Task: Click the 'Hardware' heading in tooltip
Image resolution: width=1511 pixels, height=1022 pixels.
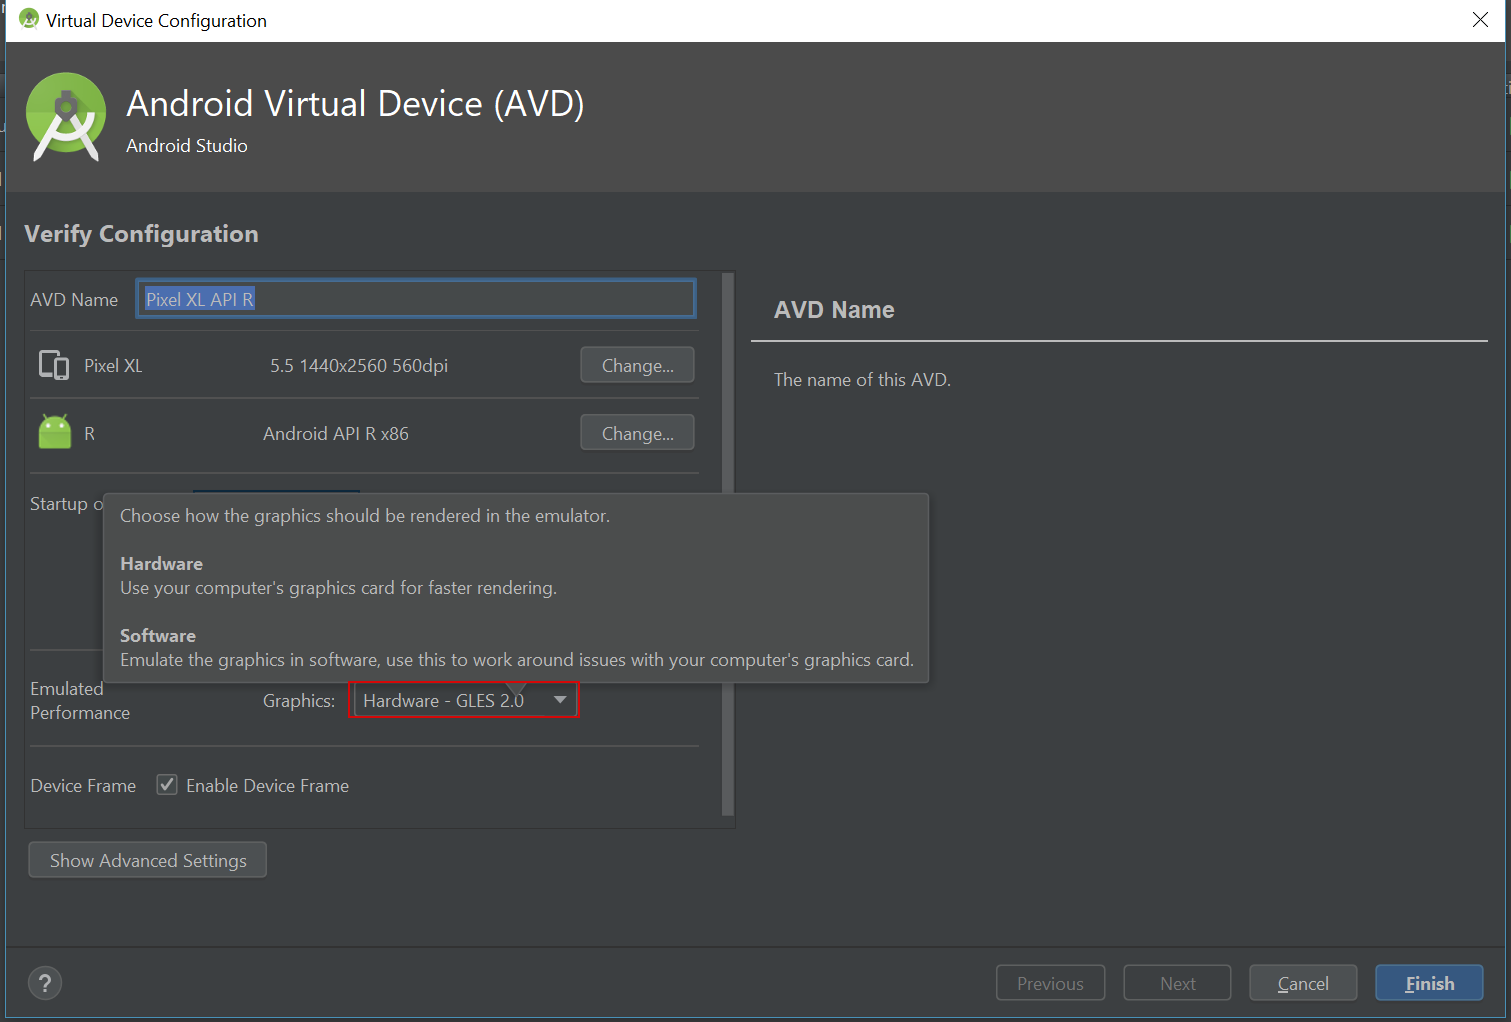Action: (x=161, y=563)
